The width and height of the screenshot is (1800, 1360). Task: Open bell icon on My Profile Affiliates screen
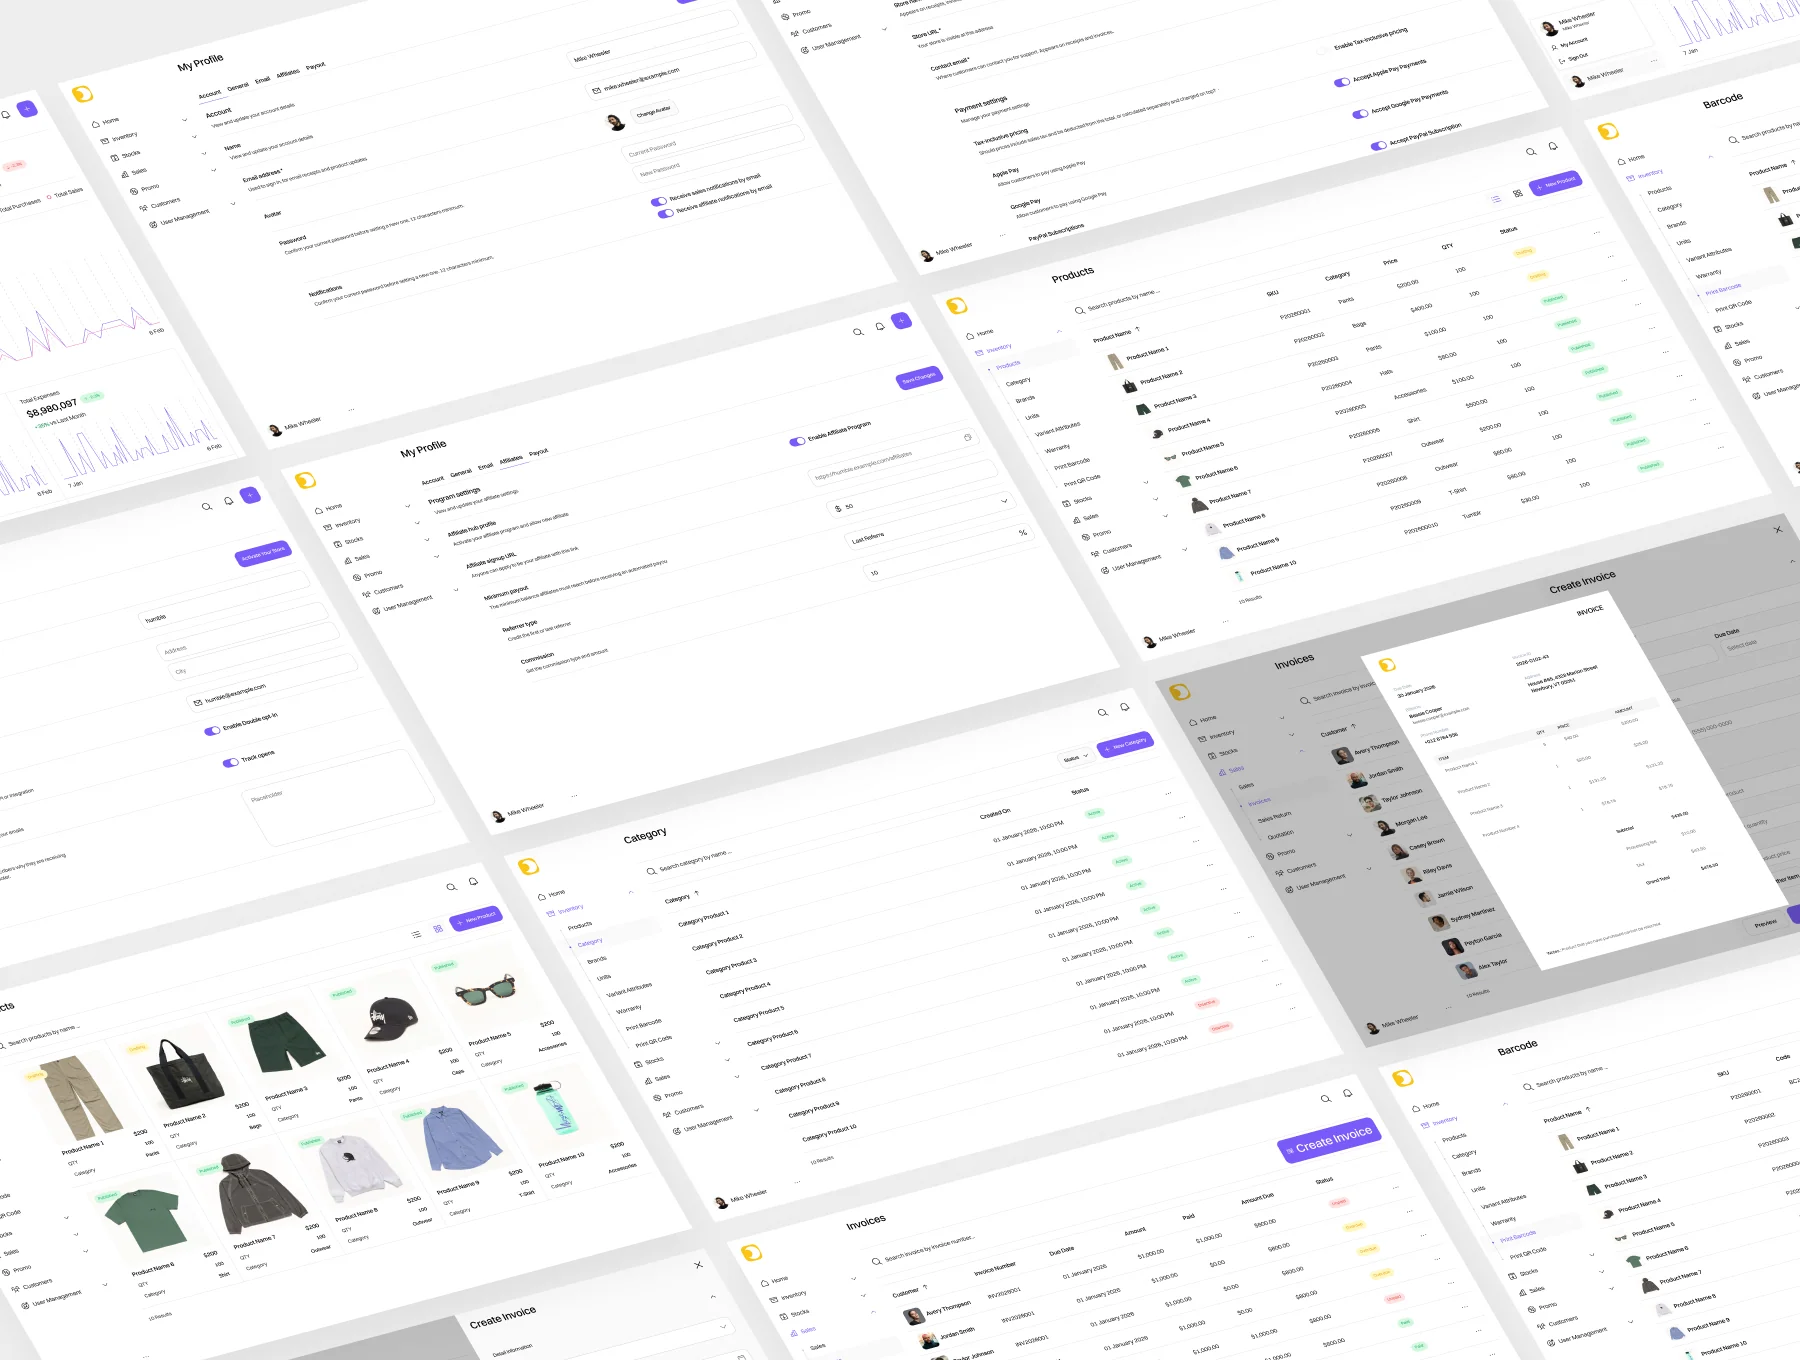[880, 326]
